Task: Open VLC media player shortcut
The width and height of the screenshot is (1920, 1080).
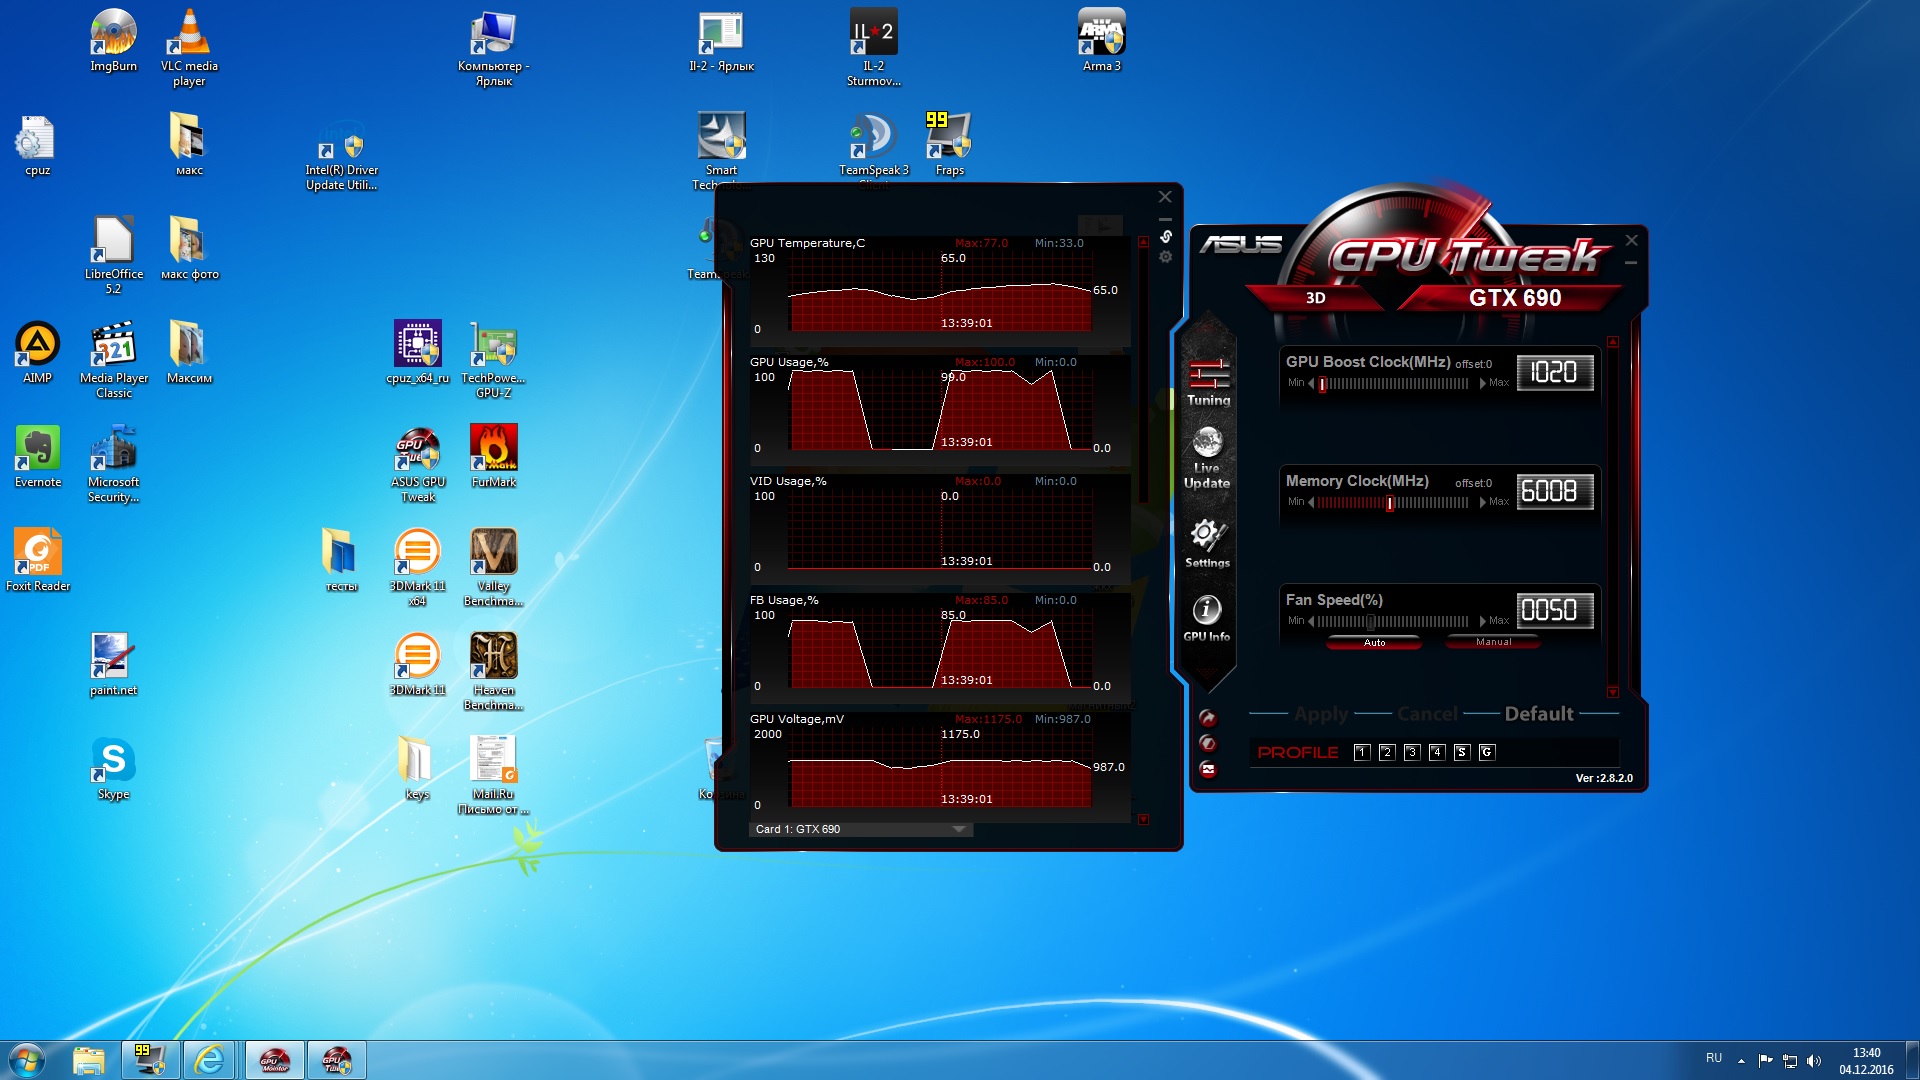Action: coord(189,48)
